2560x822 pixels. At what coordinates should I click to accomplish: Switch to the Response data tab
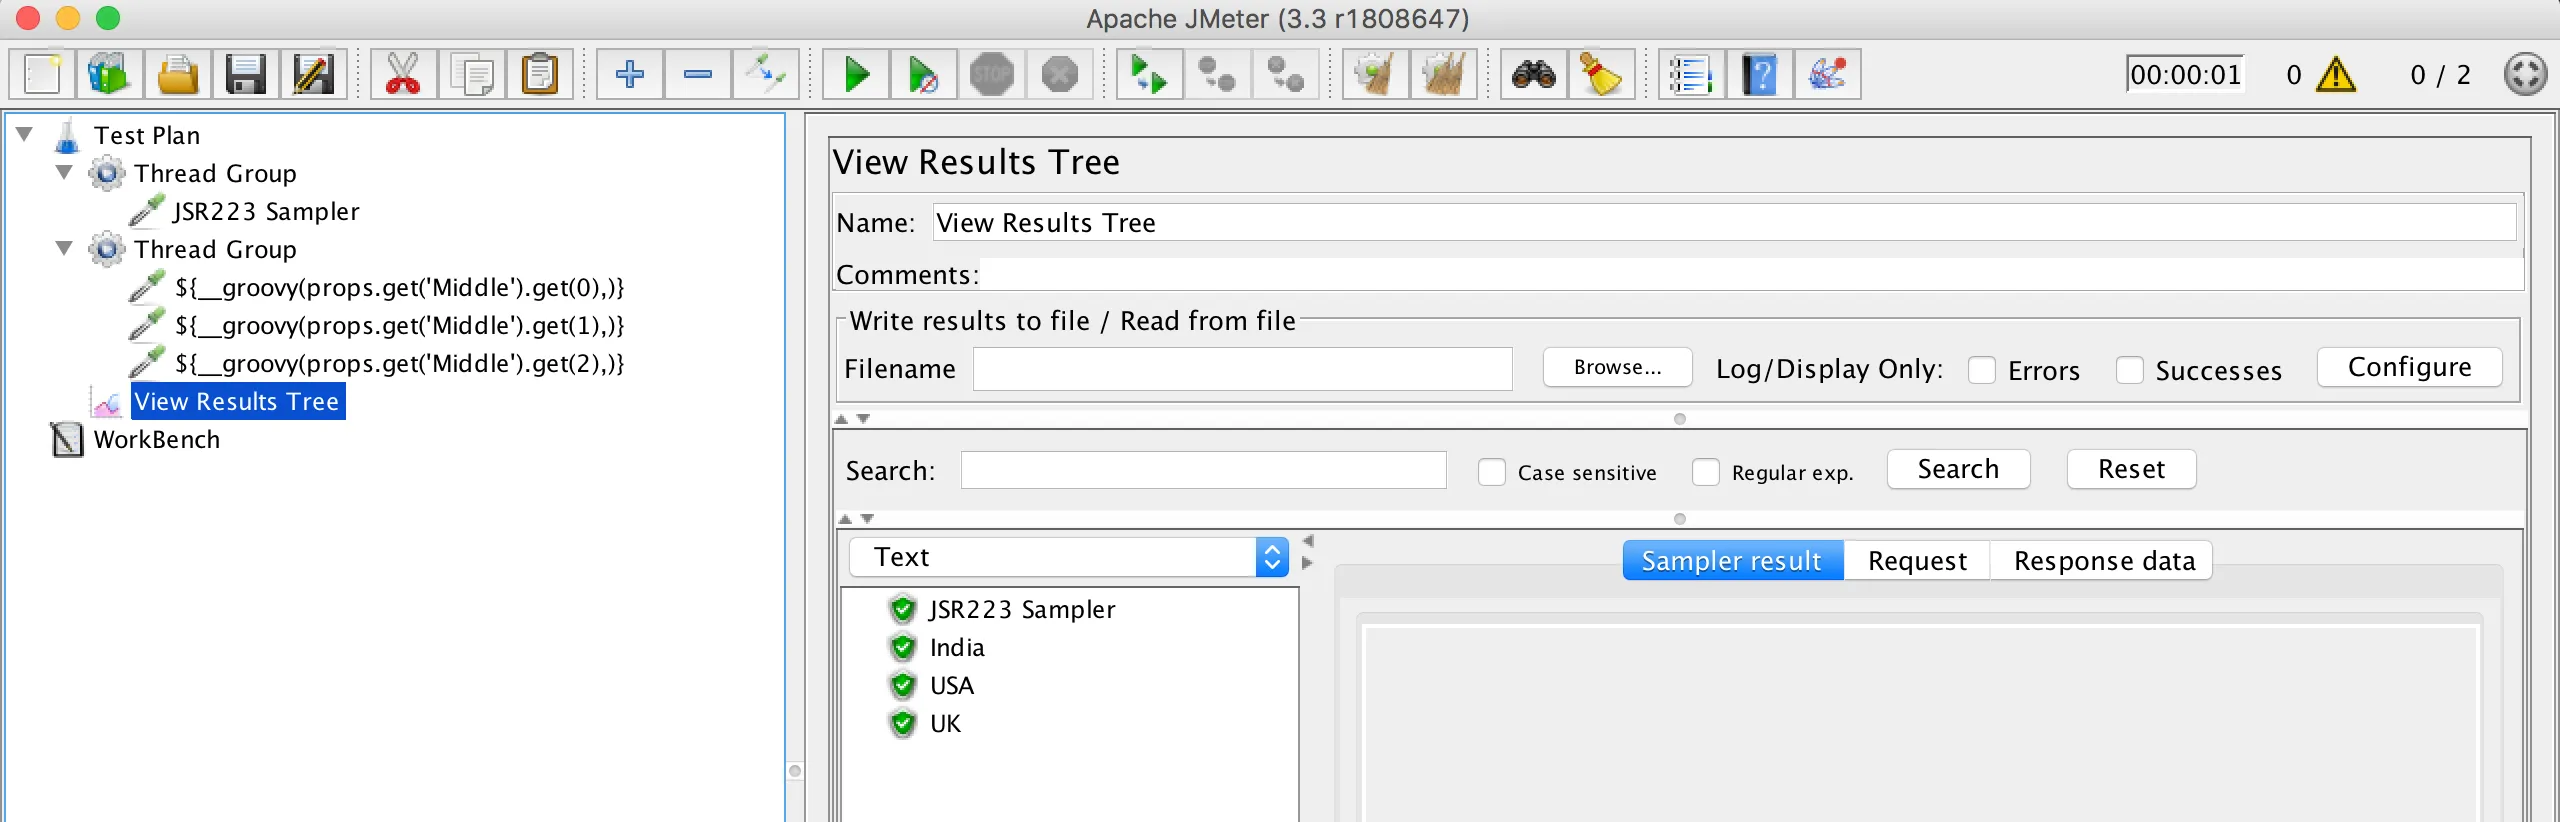pos(2103,561)
